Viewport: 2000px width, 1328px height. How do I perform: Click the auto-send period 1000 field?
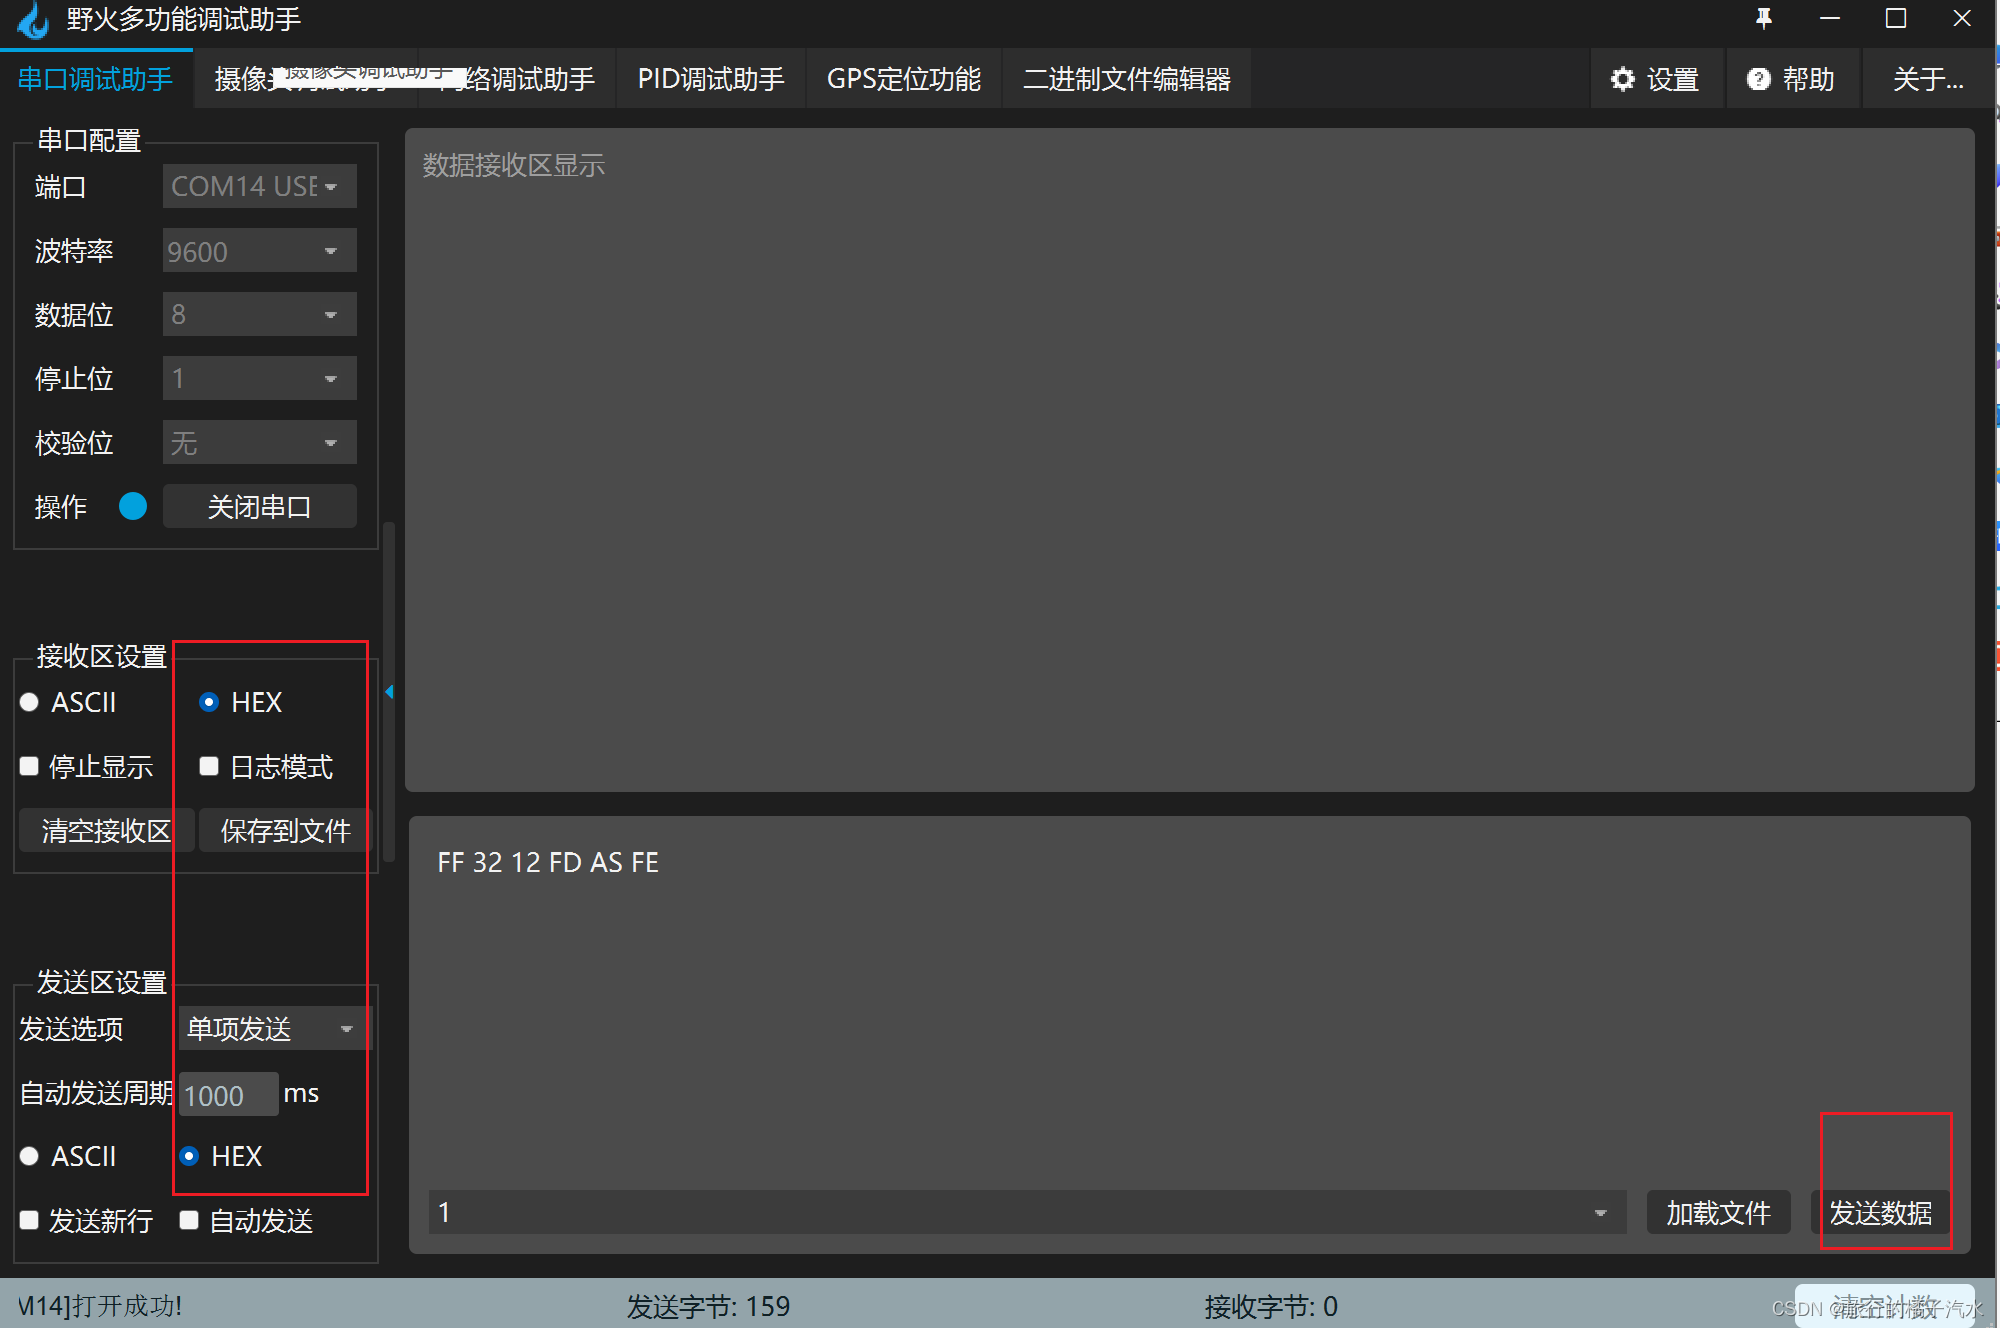pyautogui.click(x=227, y=1095)
